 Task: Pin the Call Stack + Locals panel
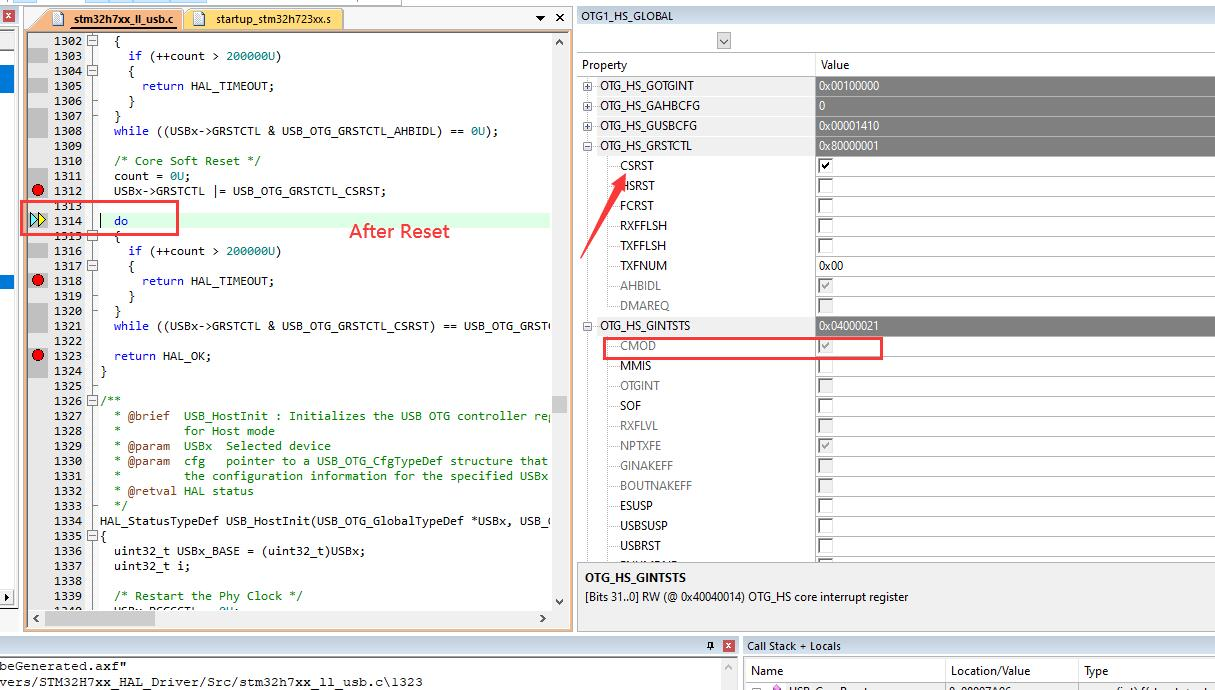(x=709, y=645)
